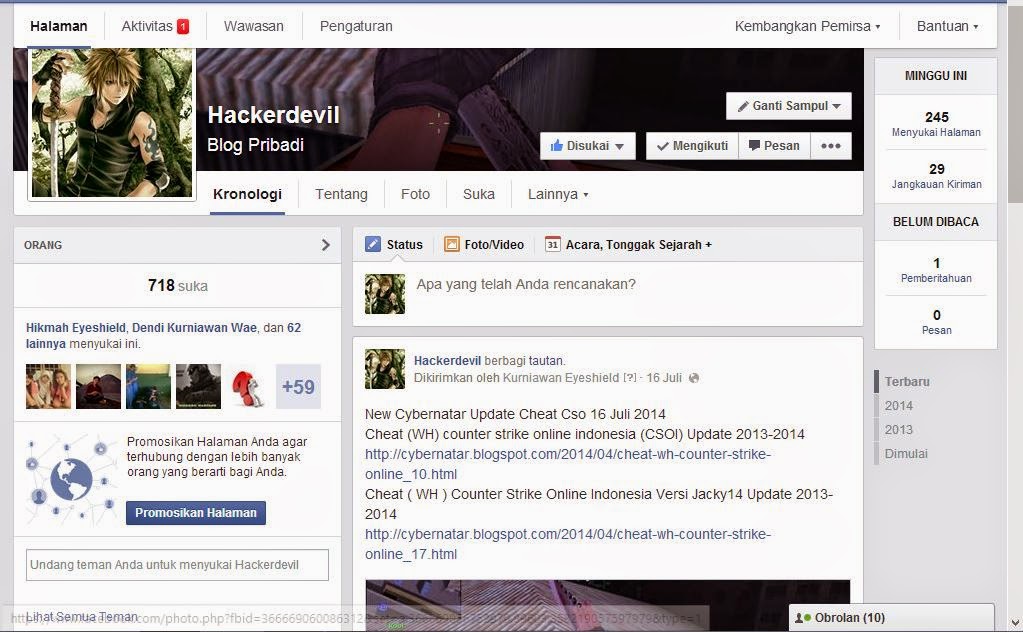
Task: Click the fourth liker's photo thumbnail
Action: coord(198,387)
